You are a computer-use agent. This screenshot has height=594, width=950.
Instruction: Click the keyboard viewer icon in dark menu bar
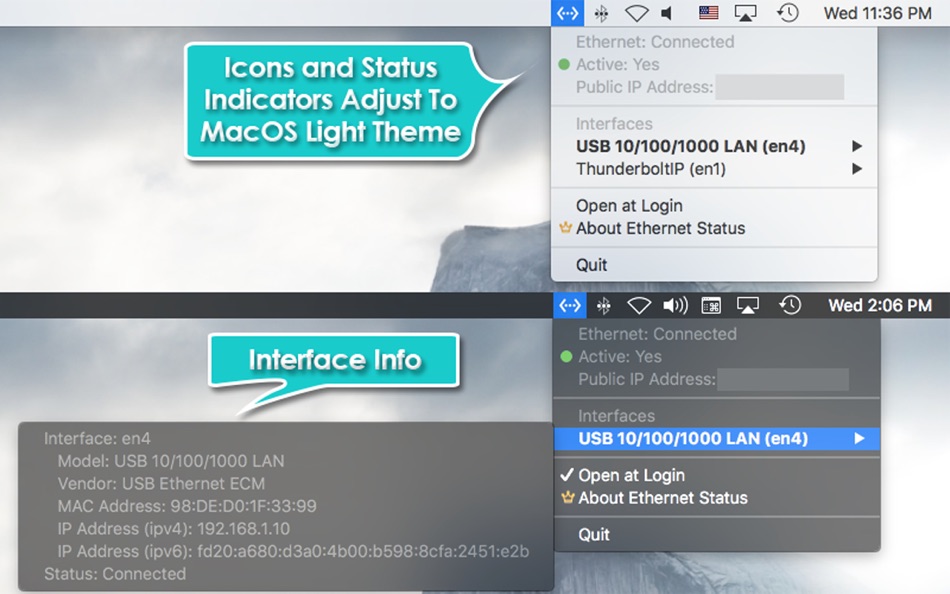(711, 305)
